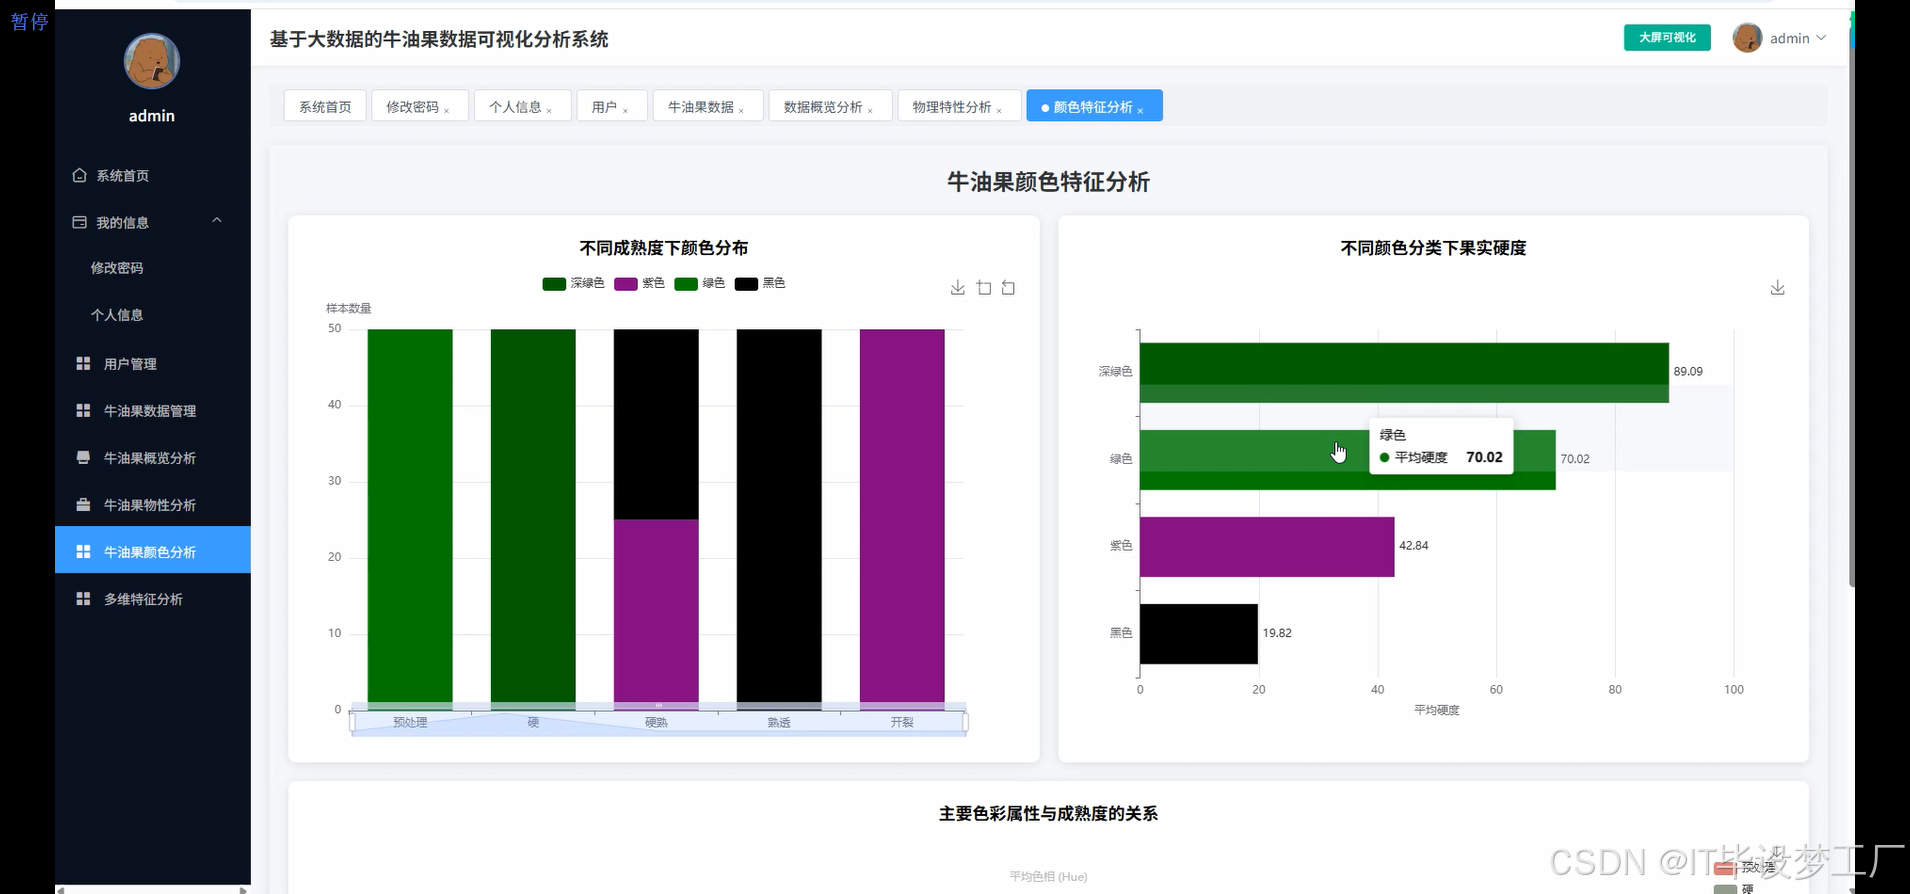Click the 黑色 horizontal bar 19.82
This screenshot has width=1910, height=894.
coord(1199,633)
